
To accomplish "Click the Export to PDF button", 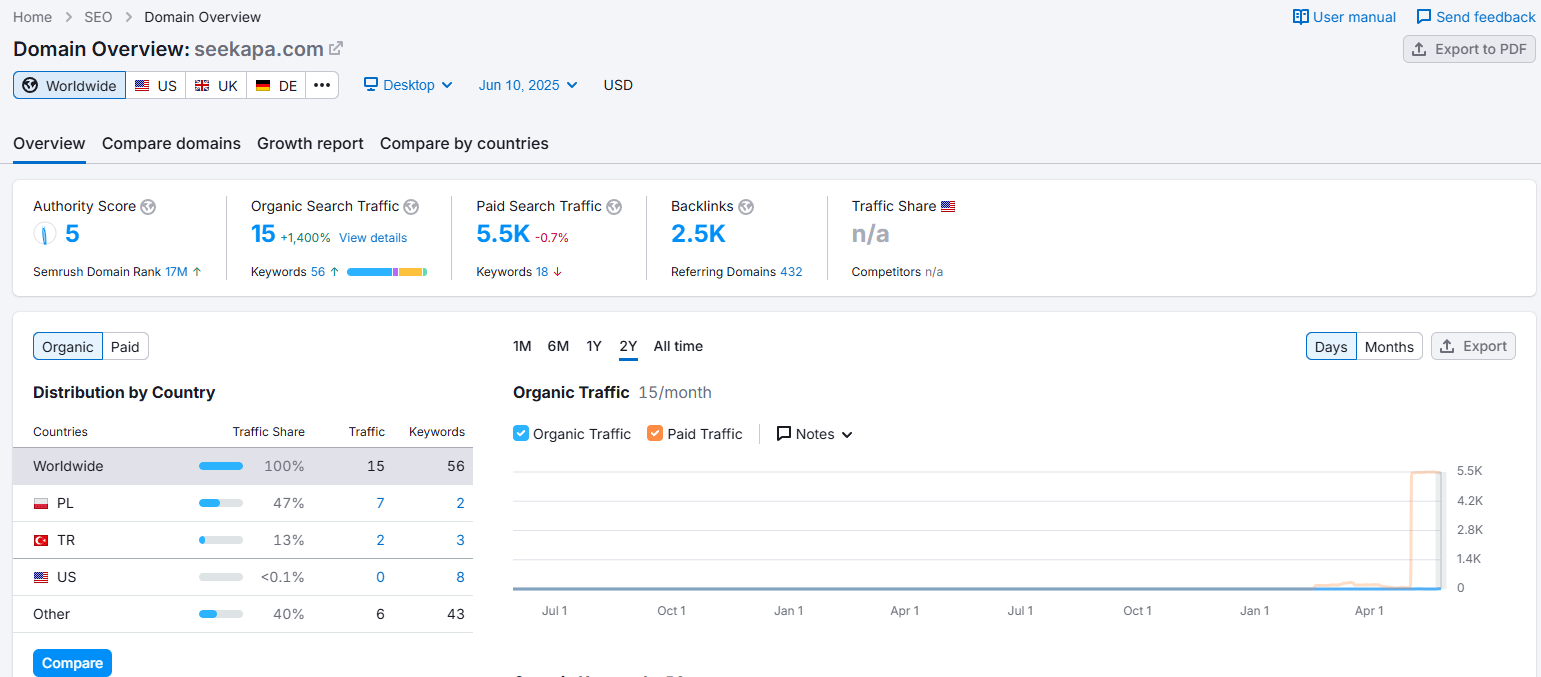I will 1469,49.
